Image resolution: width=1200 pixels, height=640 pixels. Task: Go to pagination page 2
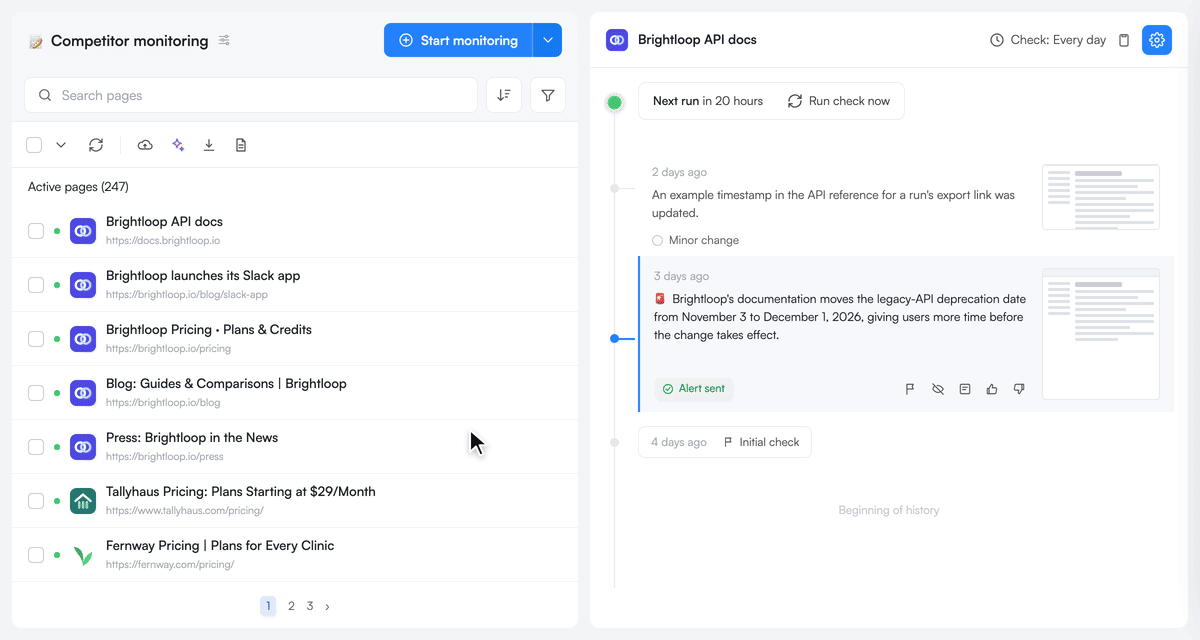(x=291, y=606)
